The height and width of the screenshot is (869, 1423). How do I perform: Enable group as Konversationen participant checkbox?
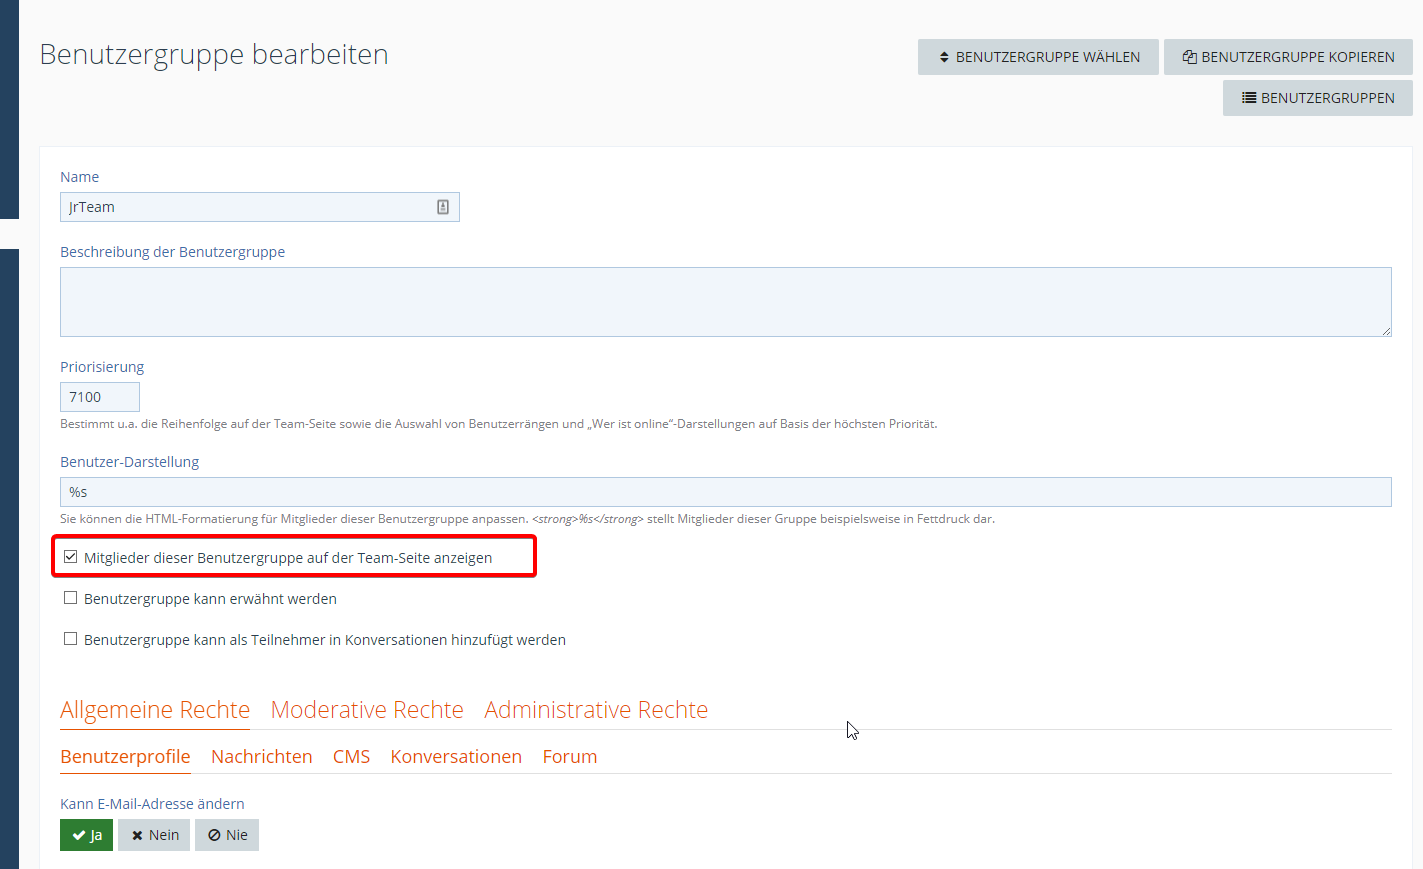[71, 639]
